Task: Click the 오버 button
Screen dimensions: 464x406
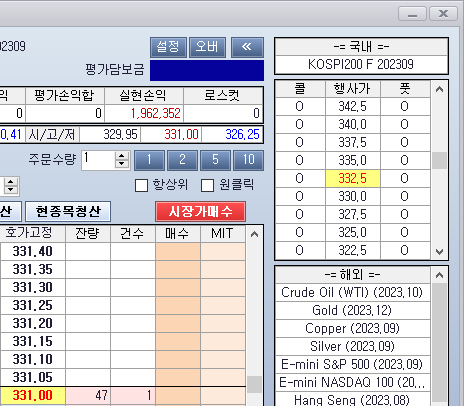Action: 207,47
